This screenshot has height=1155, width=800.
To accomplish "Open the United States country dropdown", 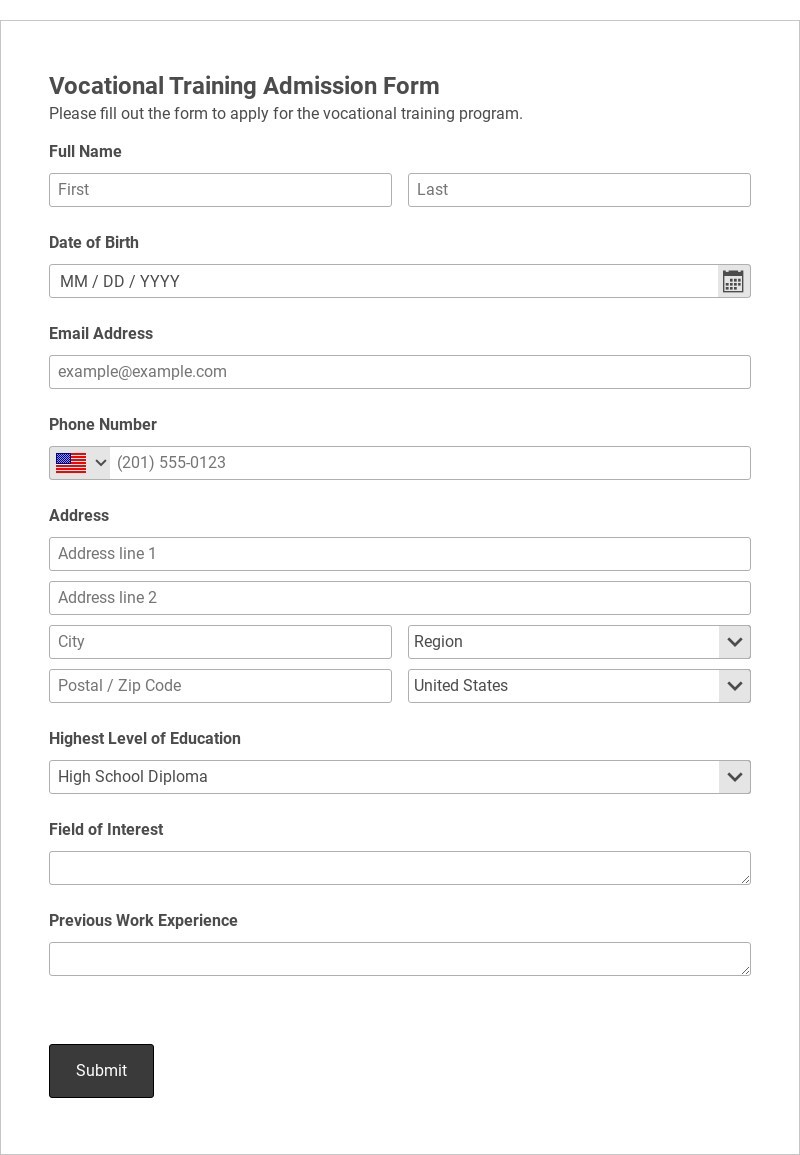I will coord(579,686).
